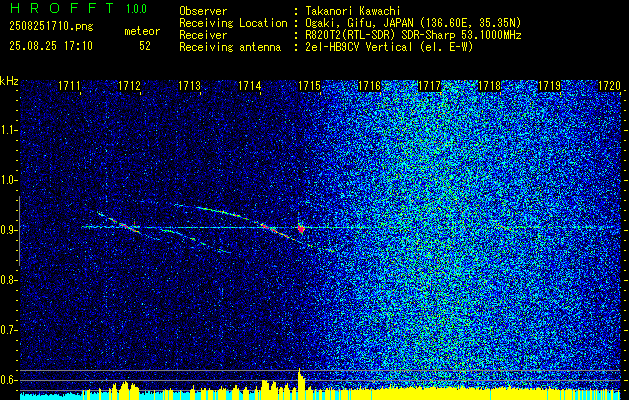Click the R820T2(RTL-SDR) SDR-Sharp 53.1000MHz text
This screenshot has height=400, width=629.
pyautogui.click(x=413, y=35)
